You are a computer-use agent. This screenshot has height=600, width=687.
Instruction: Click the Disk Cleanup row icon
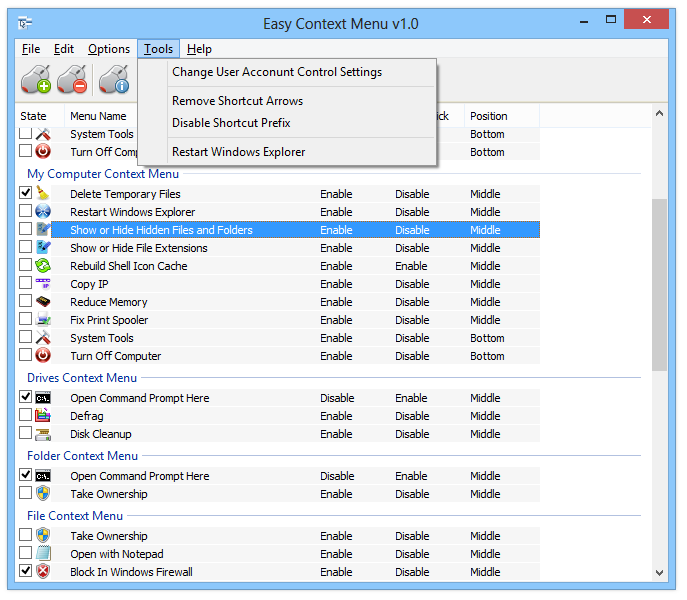click(x=43, y=433)
